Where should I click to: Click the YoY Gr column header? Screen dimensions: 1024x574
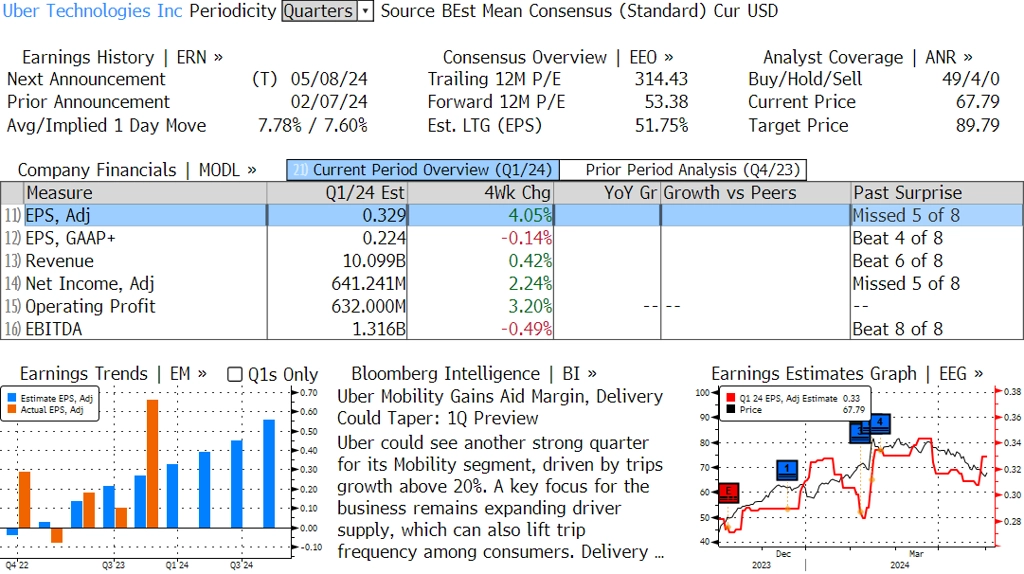607,193
